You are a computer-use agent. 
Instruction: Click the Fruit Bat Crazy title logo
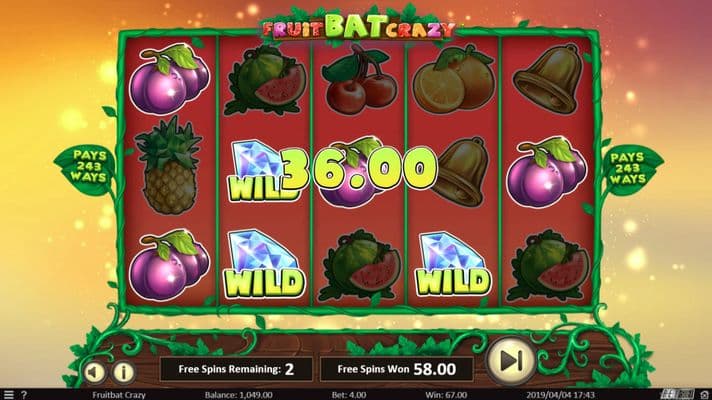click(x=359, y=27)
